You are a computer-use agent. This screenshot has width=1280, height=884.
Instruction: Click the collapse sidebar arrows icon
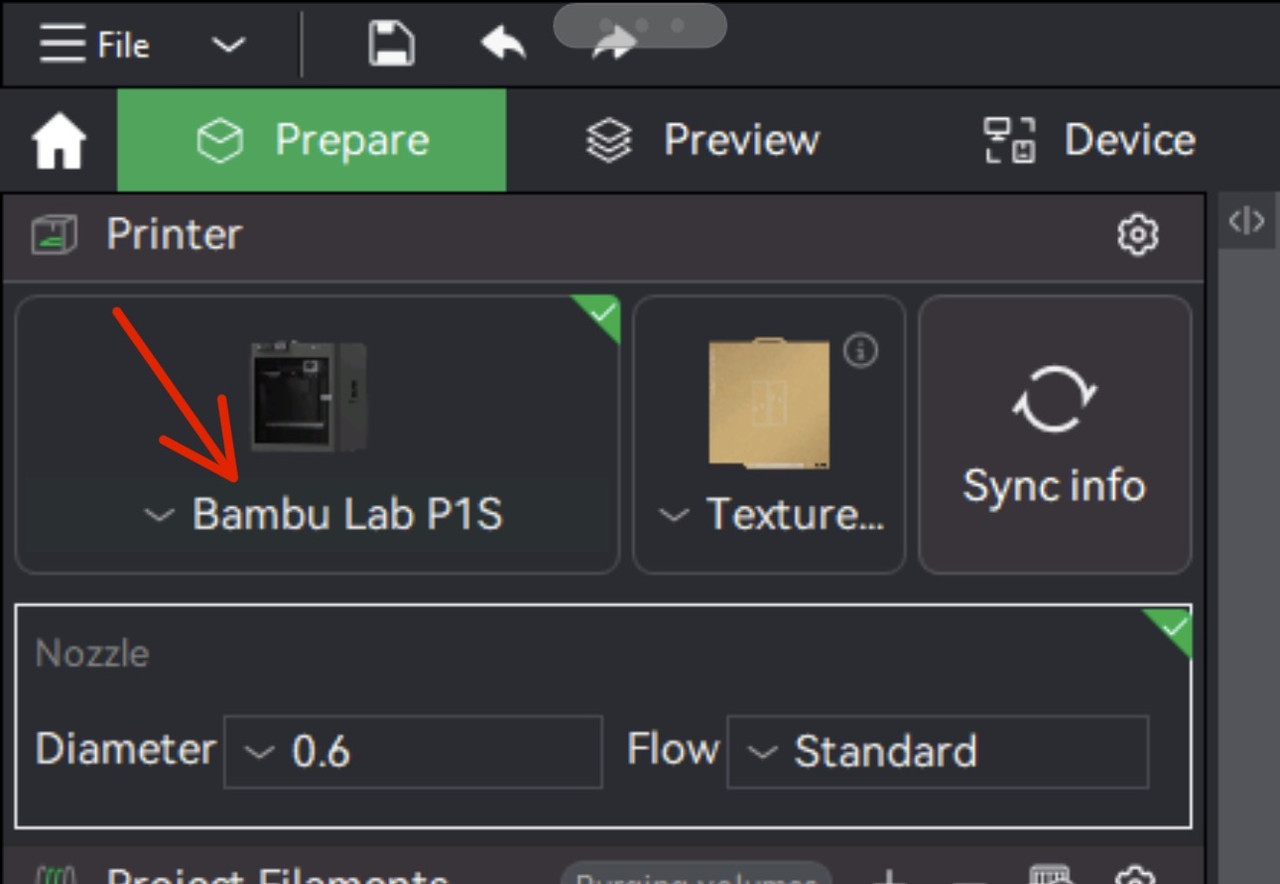click(1246, 220)
